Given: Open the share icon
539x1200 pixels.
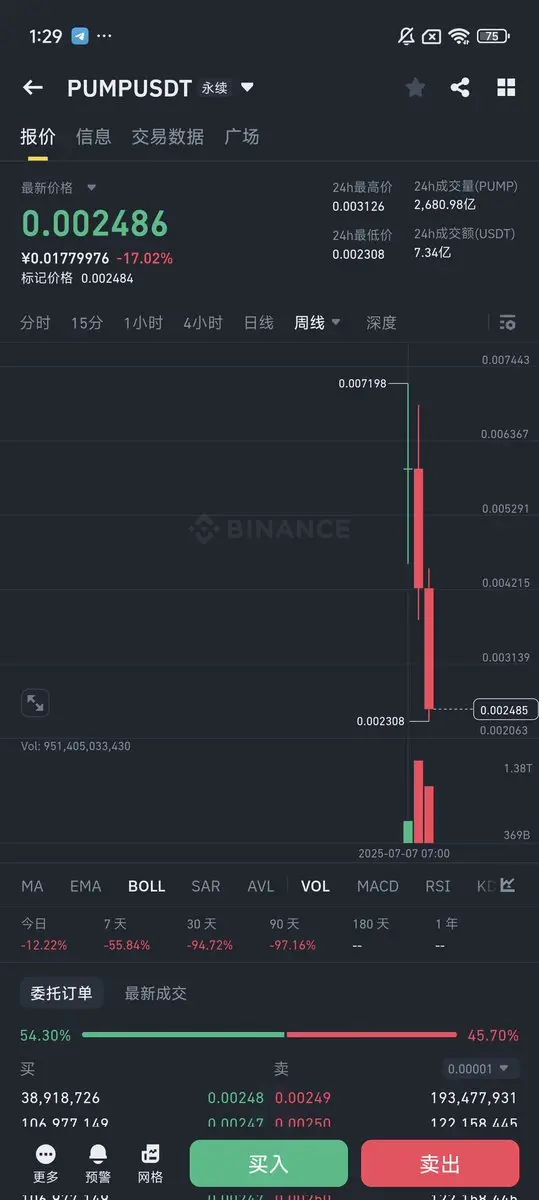Looking at the screenshot, I should 460,88.
